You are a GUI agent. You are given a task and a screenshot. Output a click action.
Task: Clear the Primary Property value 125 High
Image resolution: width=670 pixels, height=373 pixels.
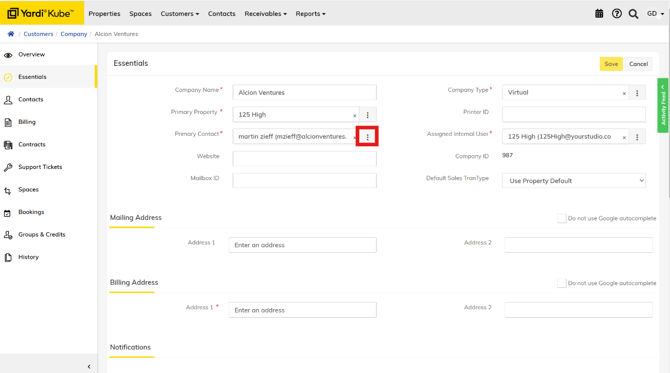354,115
